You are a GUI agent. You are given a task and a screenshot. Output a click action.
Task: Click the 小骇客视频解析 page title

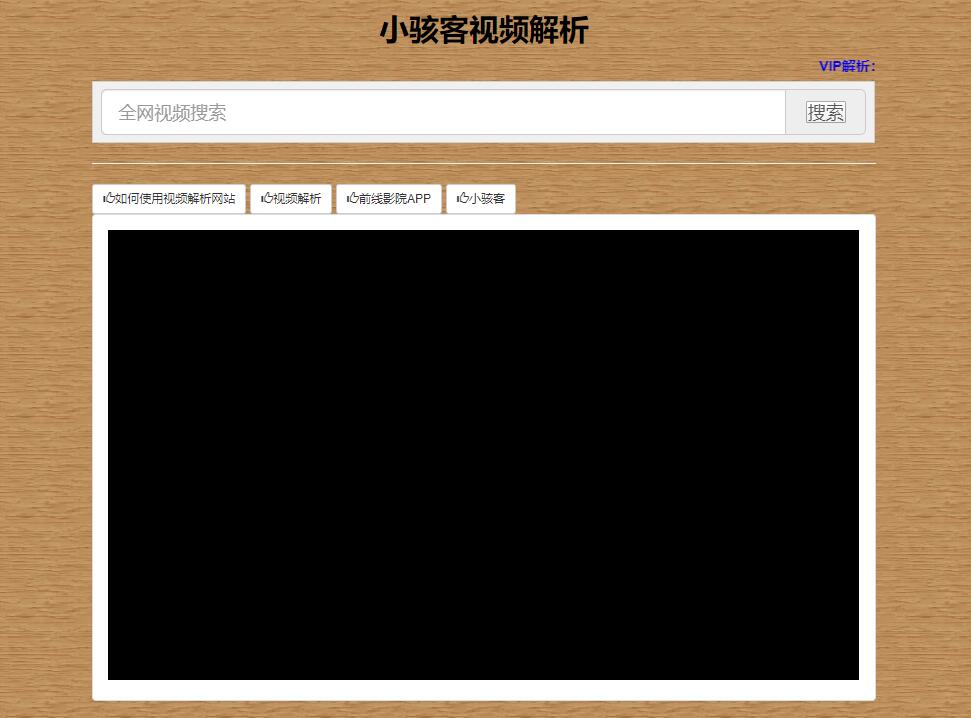point(484,30)
